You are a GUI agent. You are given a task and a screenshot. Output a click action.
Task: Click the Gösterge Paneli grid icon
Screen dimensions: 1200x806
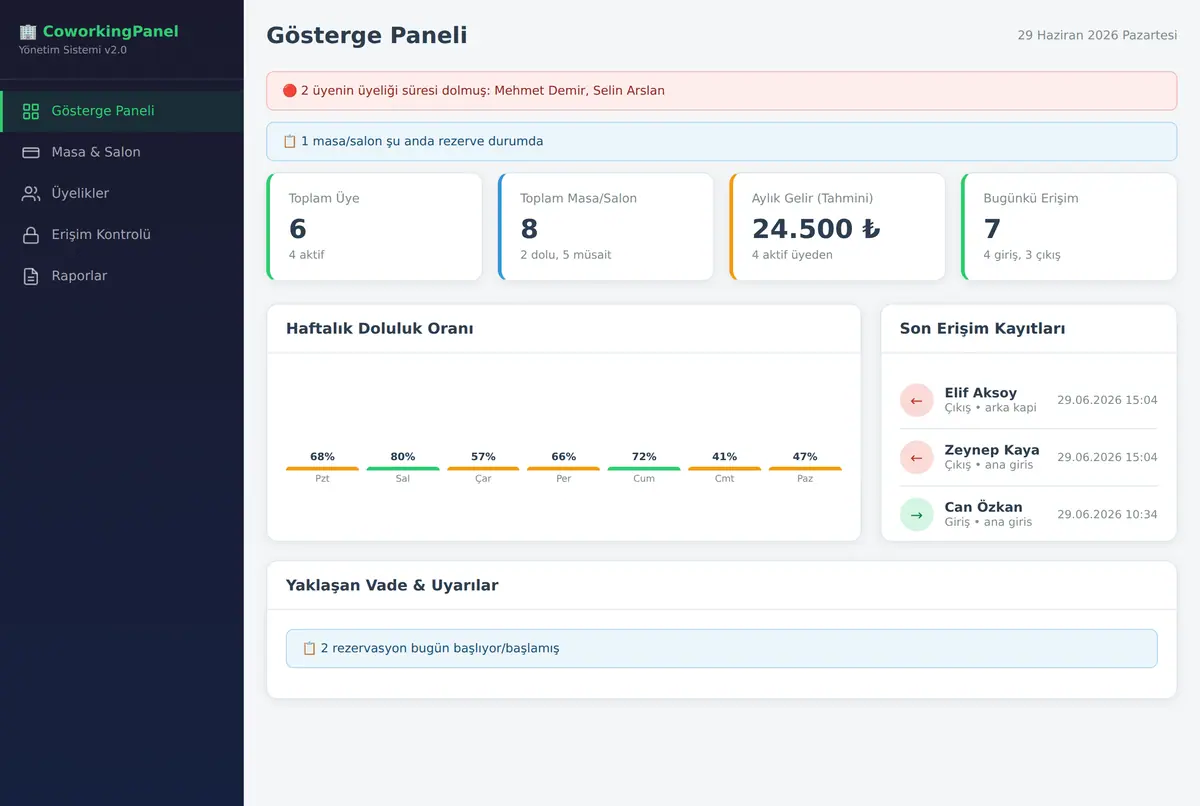(31, 111)
